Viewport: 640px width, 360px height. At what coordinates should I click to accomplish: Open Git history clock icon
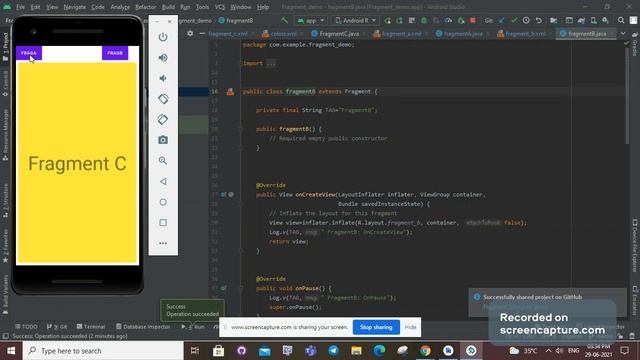point(526,20)
